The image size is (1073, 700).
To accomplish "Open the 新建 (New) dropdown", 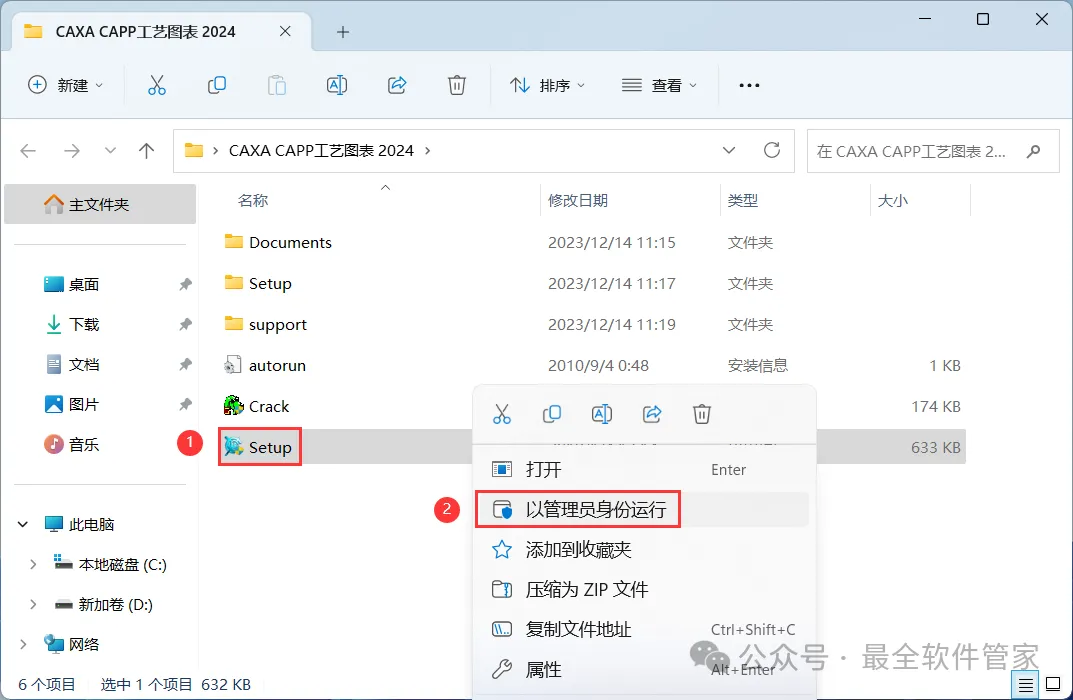I will tap(66, 86).
